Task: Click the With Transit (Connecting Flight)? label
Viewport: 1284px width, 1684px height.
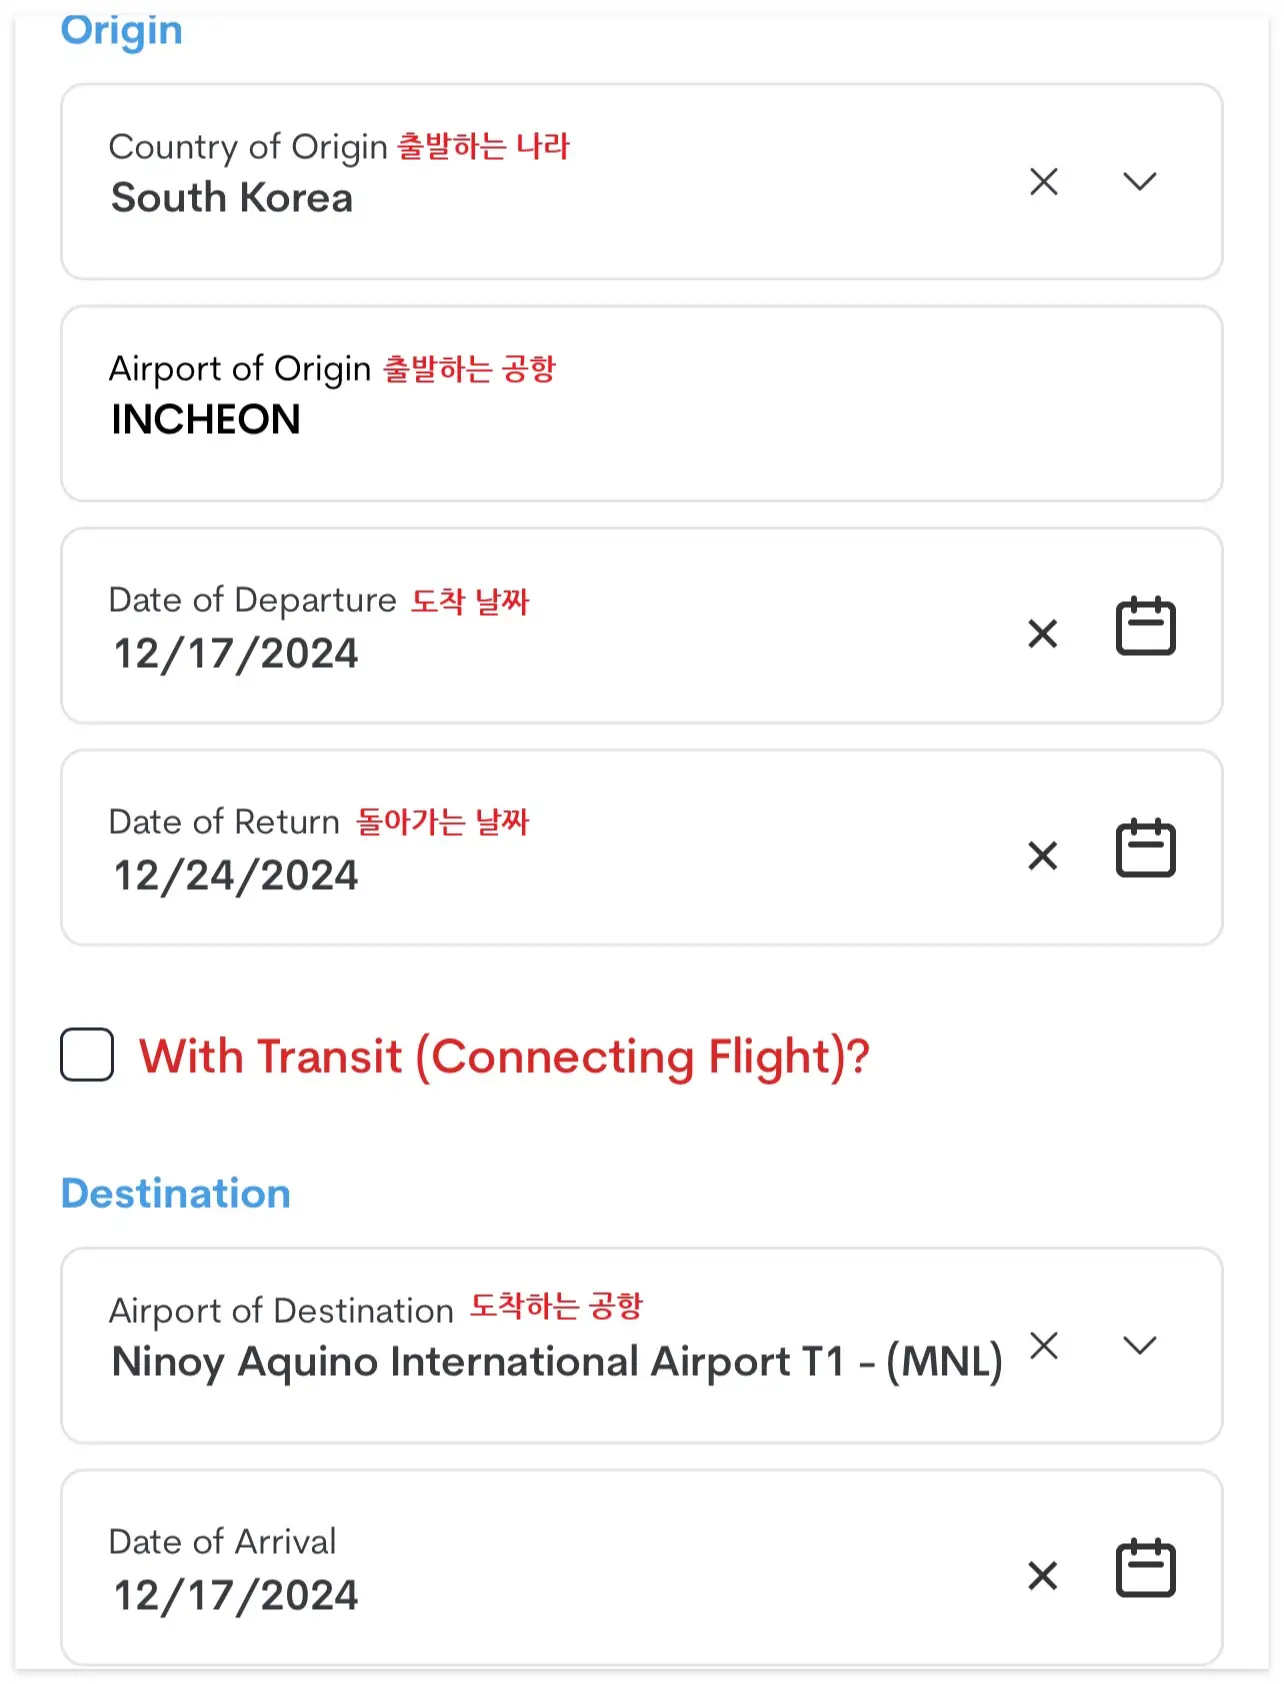Action: click(x=504, y=1057)
